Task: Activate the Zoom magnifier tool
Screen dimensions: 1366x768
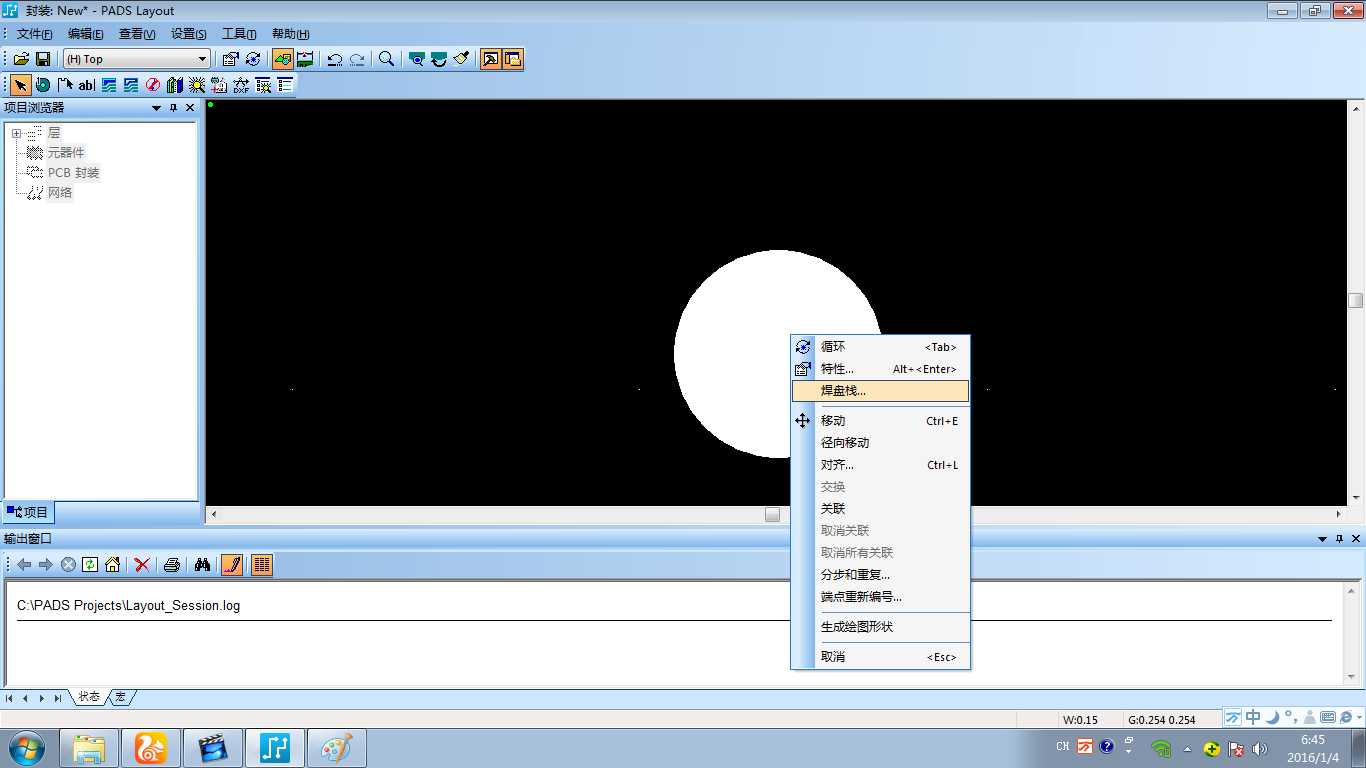Action: 386,59
